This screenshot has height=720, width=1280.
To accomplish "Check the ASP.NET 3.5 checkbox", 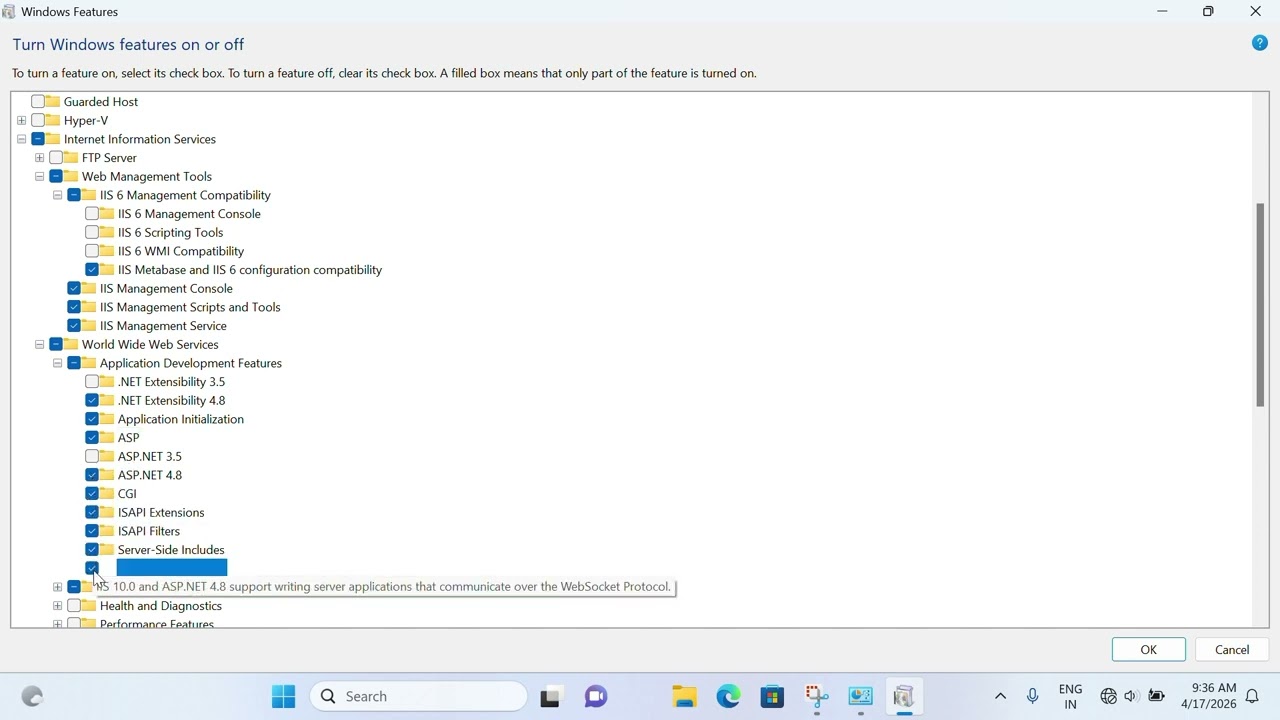I will click(x=92, y=456).
